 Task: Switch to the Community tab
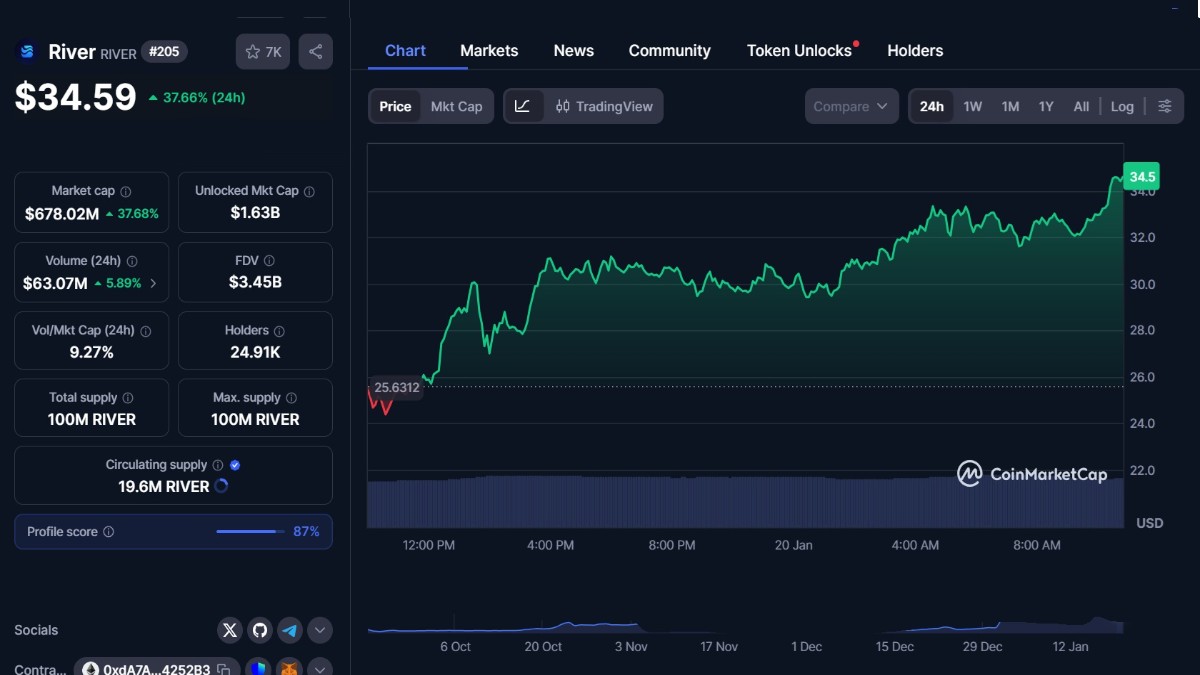[670, 50]
